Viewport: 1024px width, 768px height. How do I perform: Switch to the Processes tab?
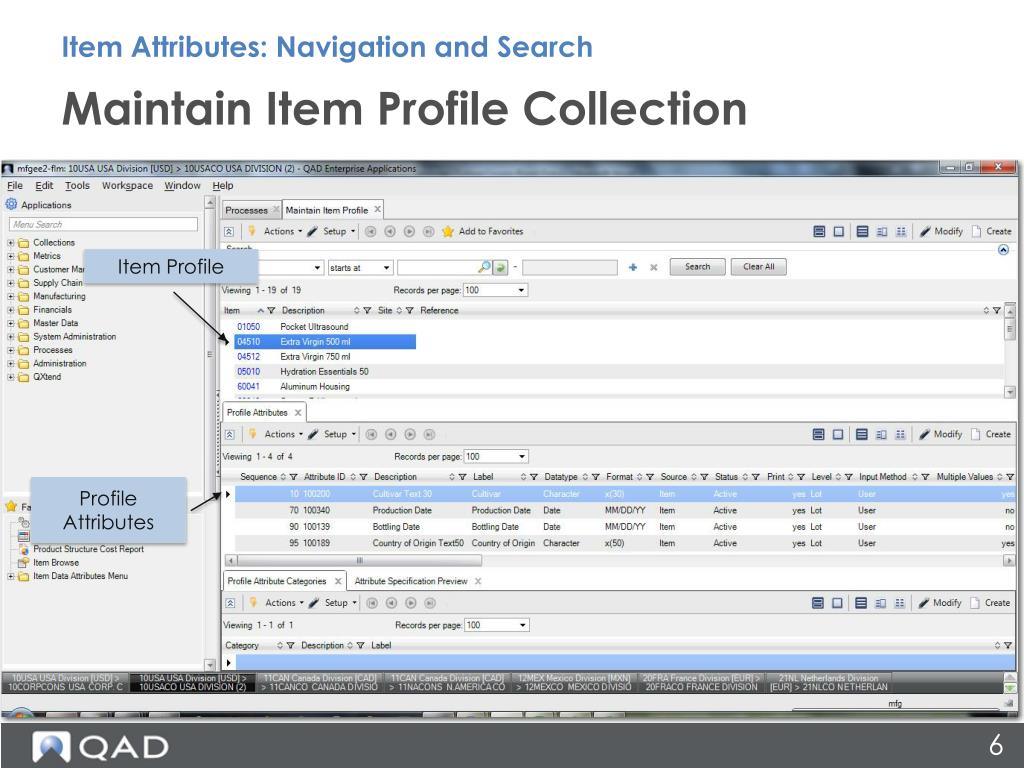246,210
